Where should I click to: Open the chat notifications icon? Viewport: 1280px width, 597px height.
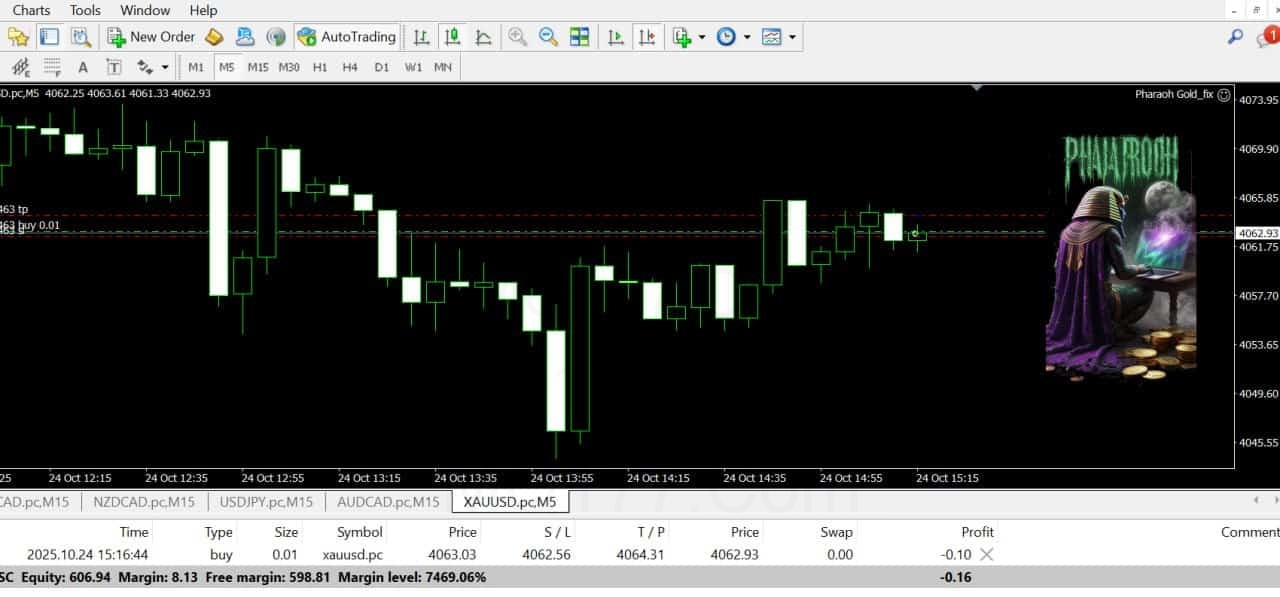(x=1267, y=37)
